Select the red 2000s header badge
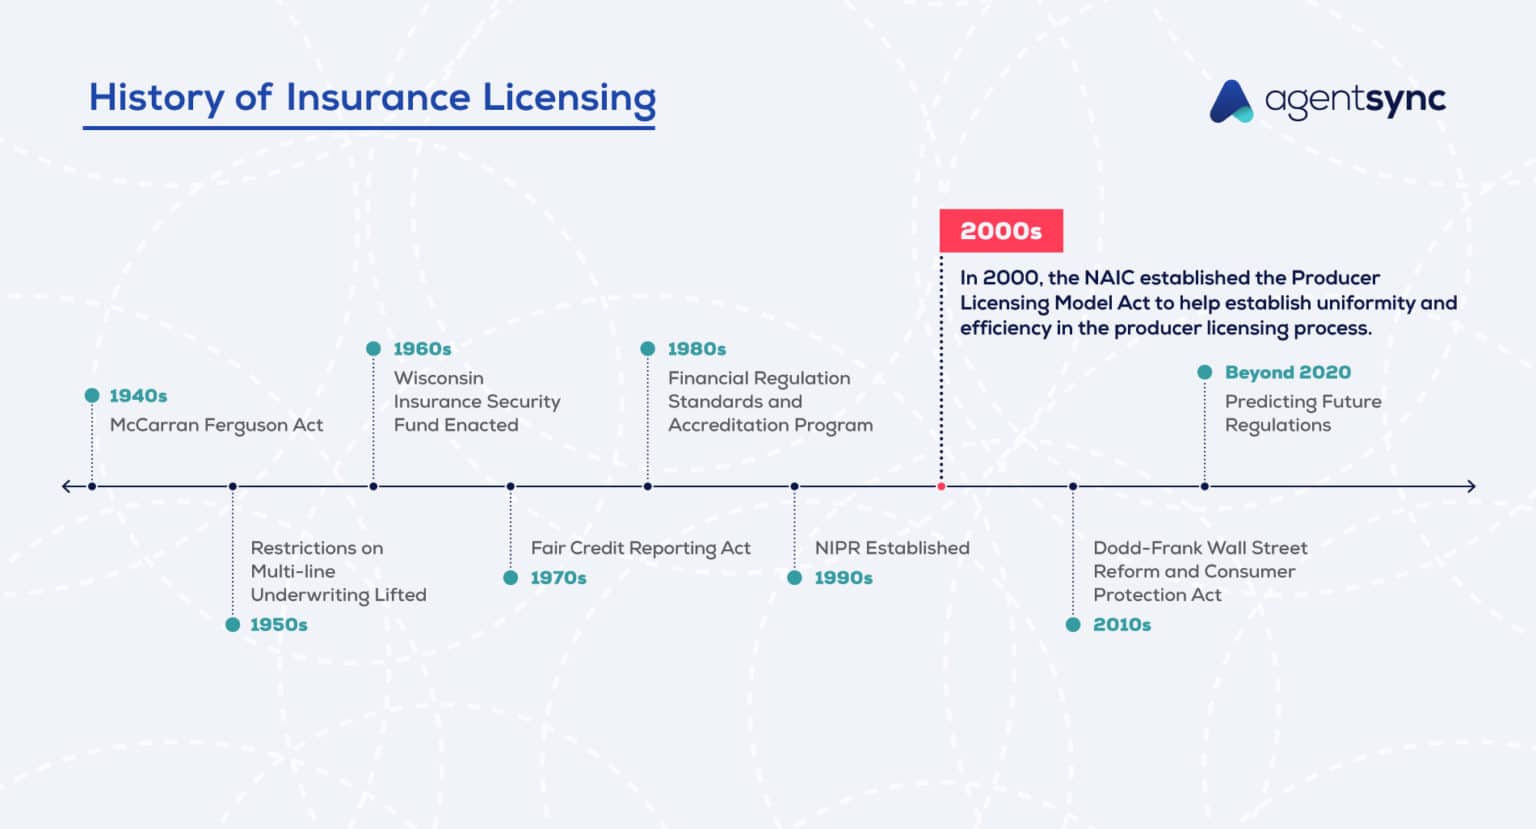Viewport: 1536px width, 829px height. [1001, 230]
